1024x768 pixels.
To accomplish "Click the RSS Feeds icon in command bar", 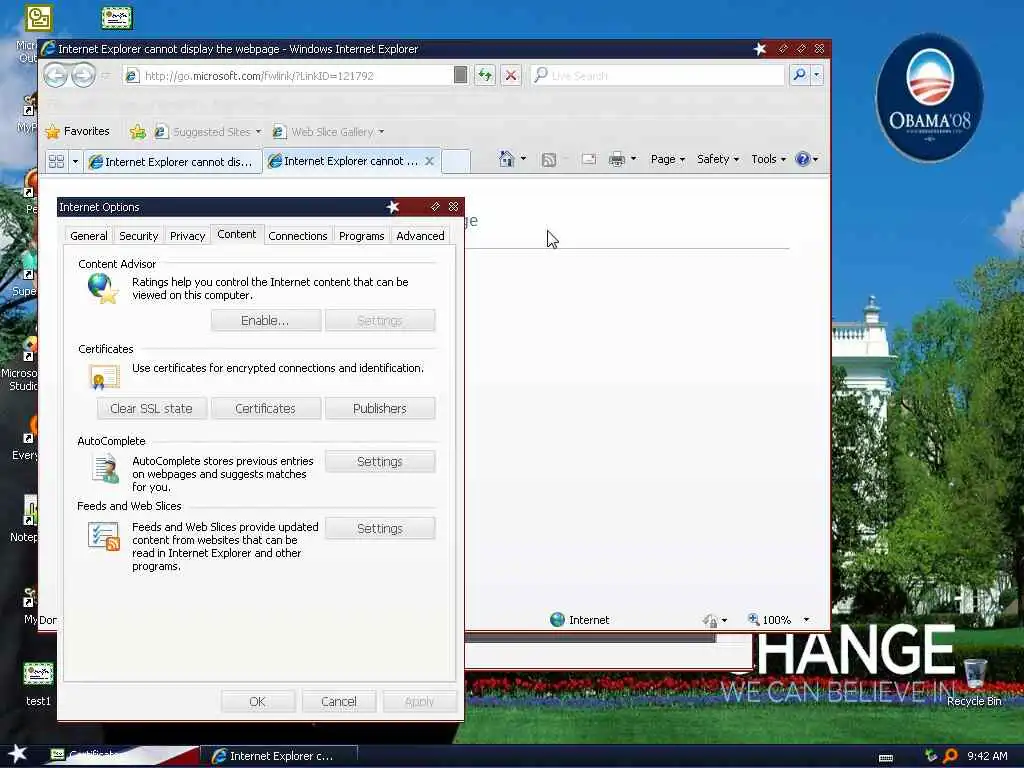I will [x=549, y=159].
